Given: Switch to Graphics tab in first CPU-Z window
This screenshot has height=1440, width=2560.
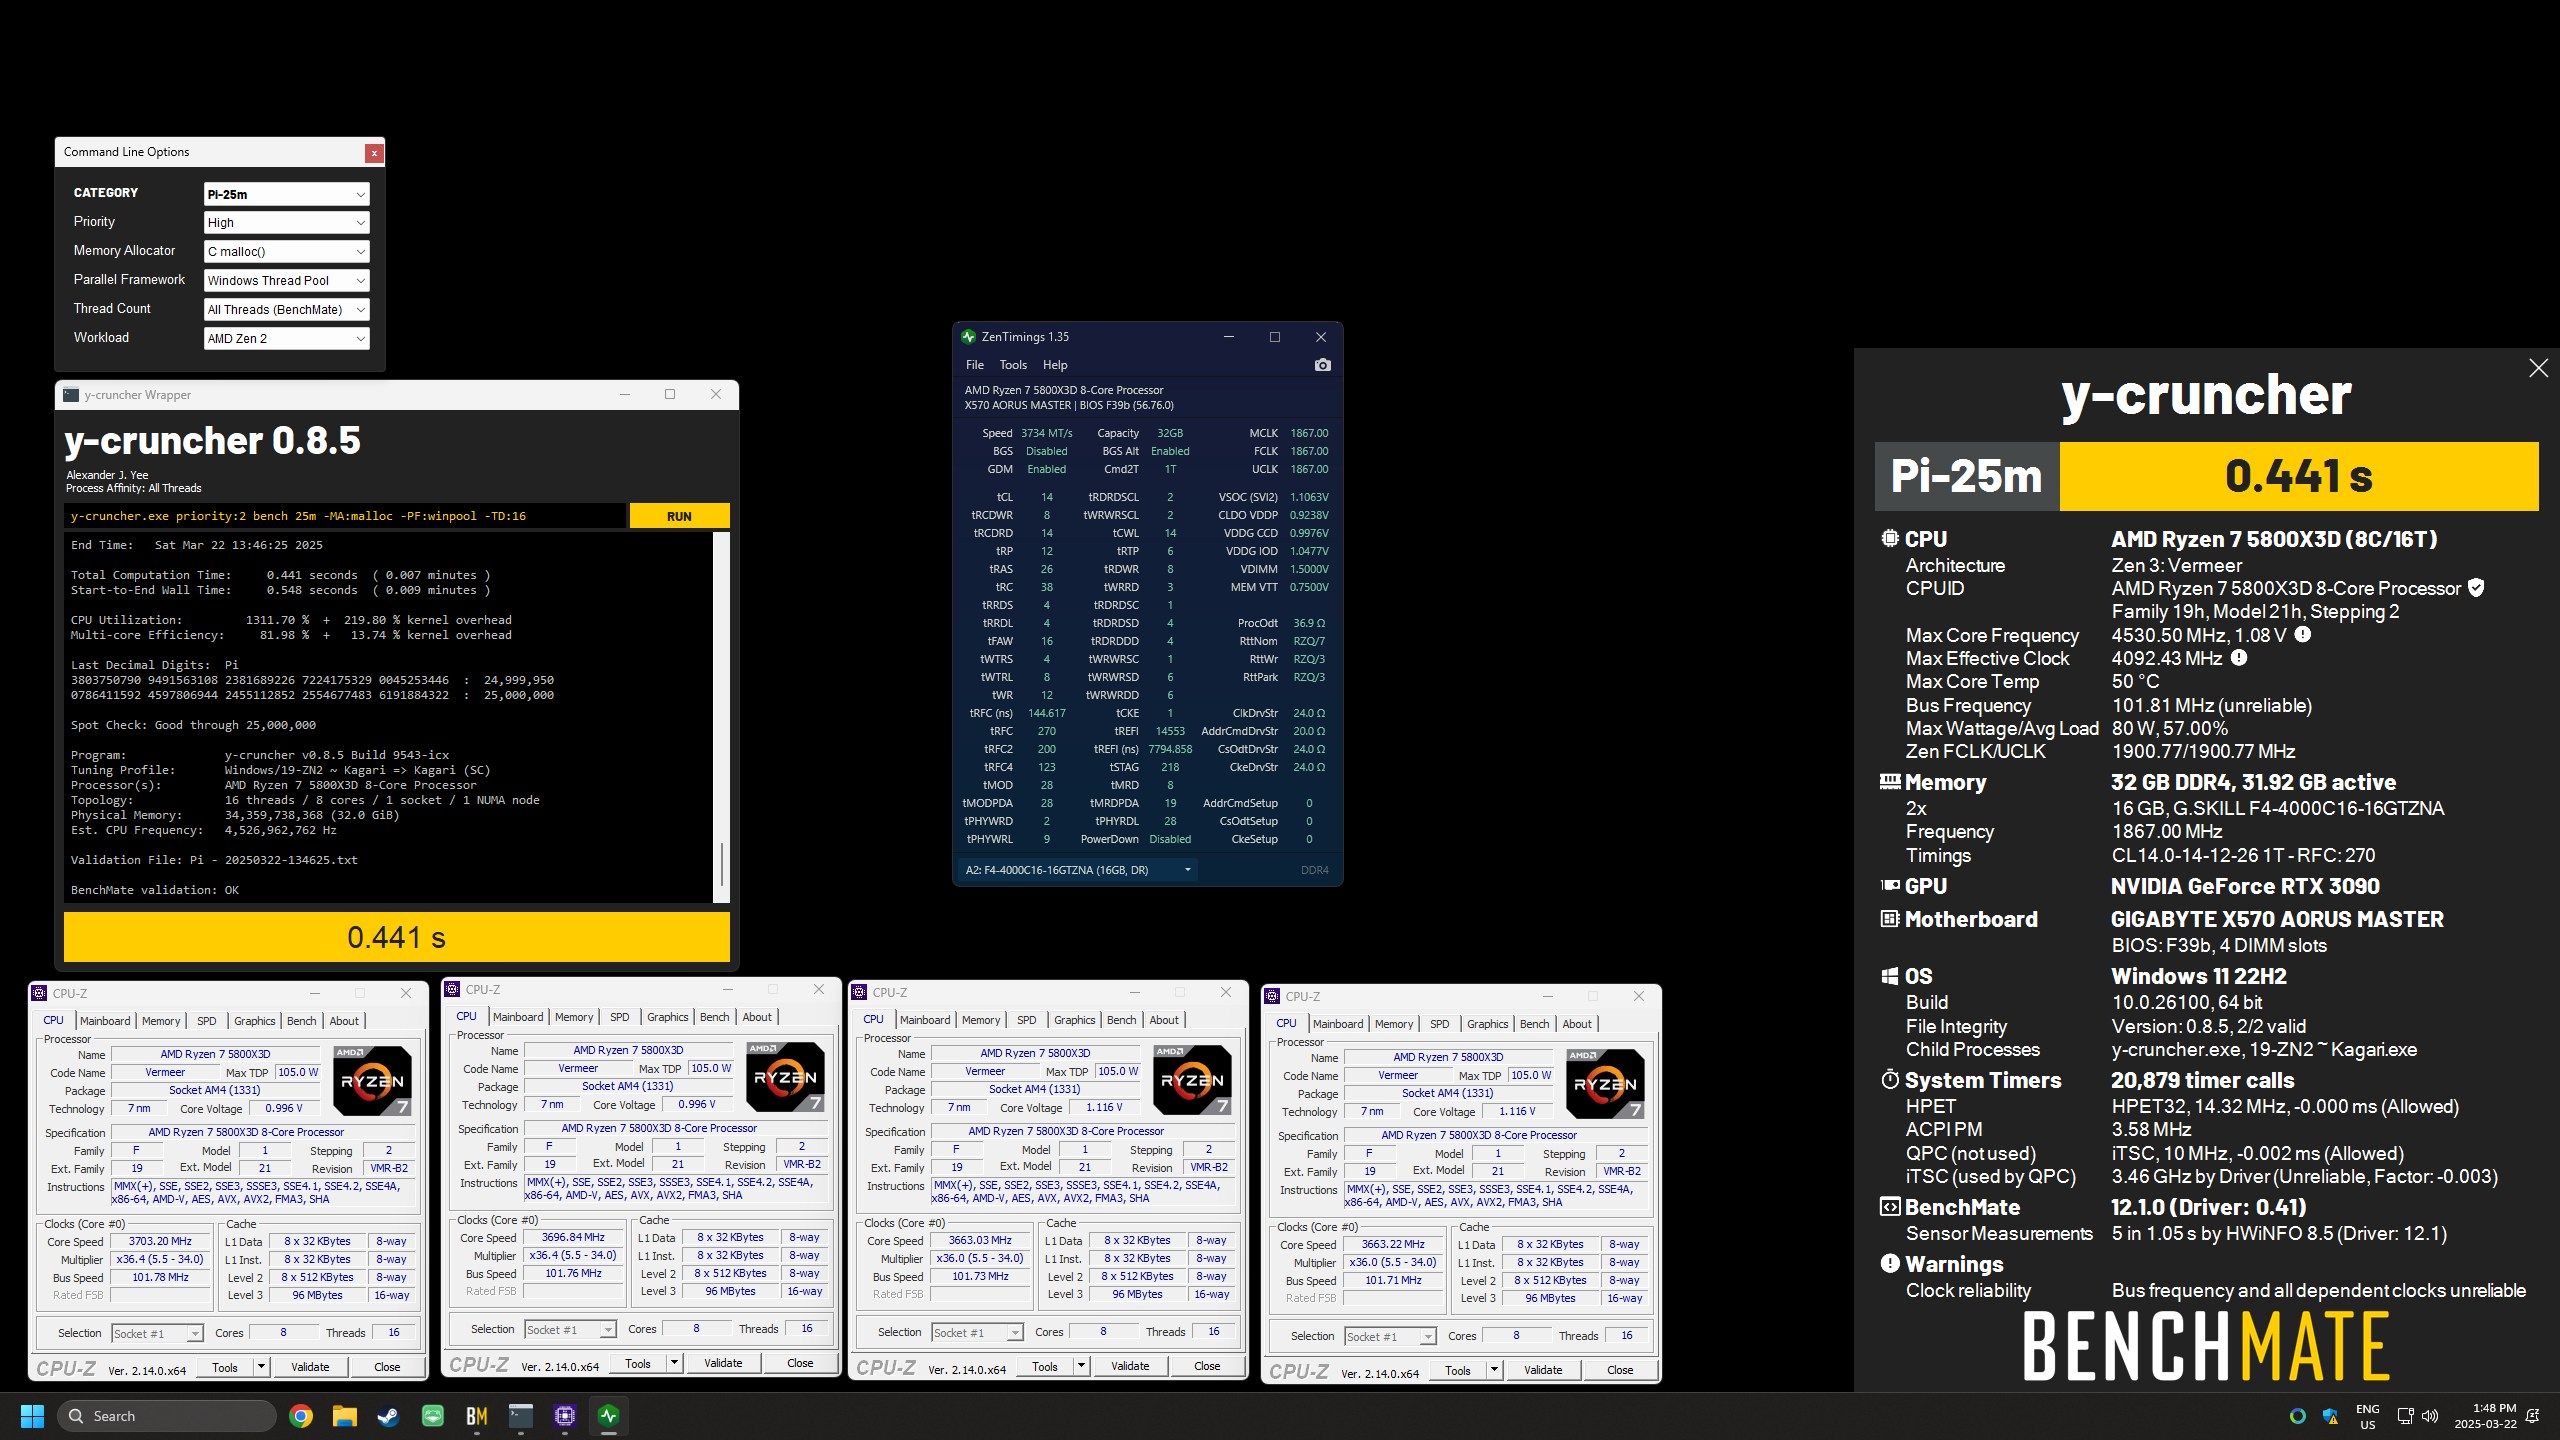Looking at the screenshot, I should [x=254, y=1021].
